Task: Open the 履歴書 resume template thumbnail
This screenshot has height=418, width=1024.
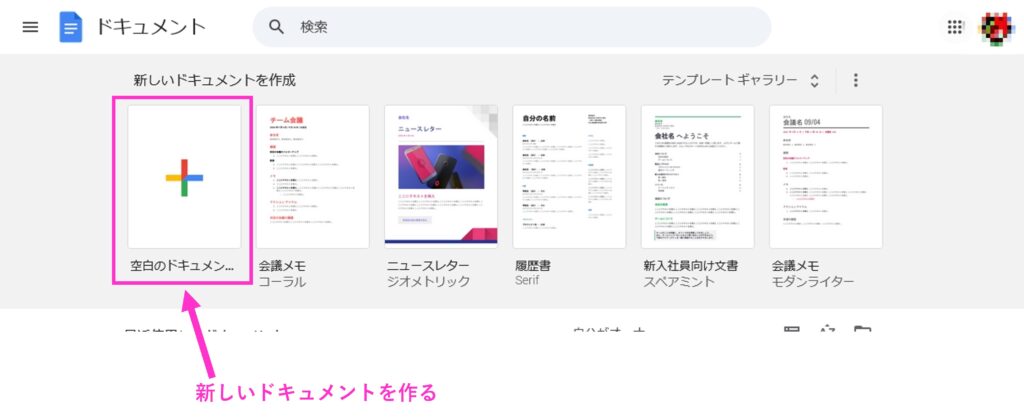Action: [569, 177]
